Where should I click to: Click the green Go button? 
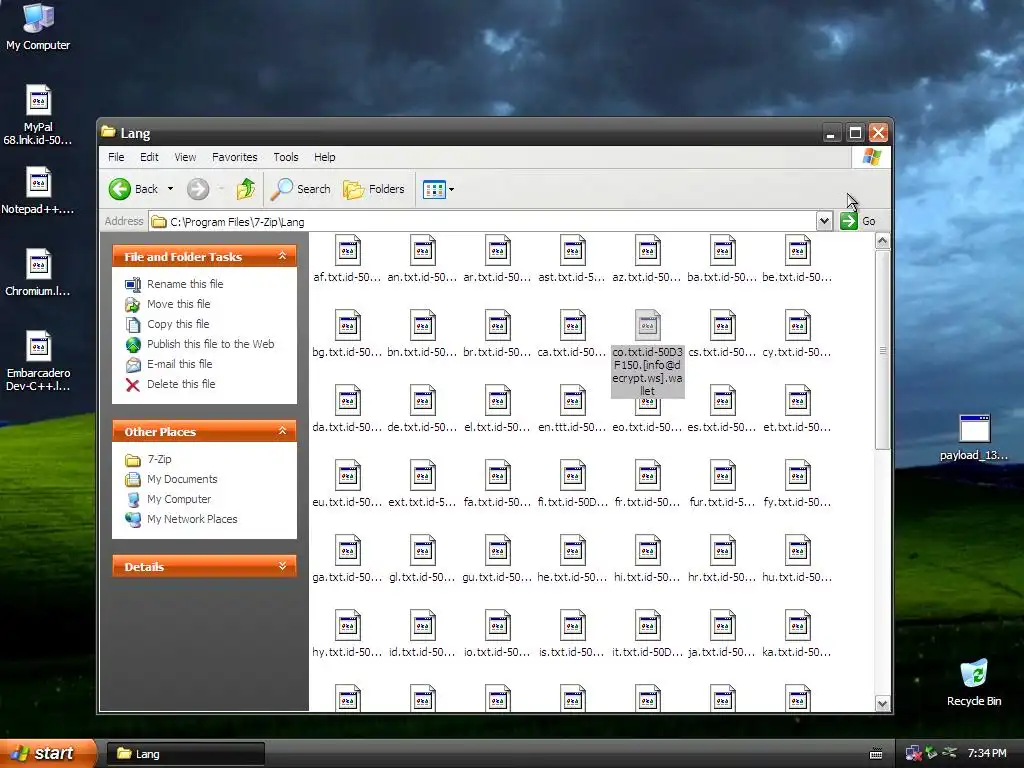[857, 221]
